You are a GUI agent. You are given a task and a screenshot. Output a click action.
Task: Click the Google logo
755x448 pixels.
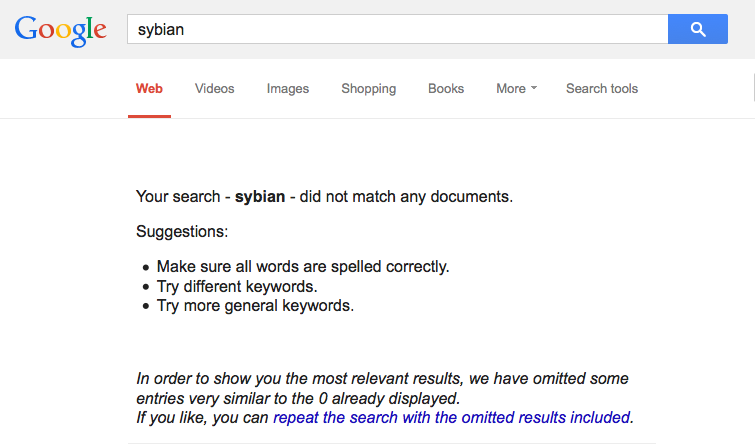click(60, 30)
